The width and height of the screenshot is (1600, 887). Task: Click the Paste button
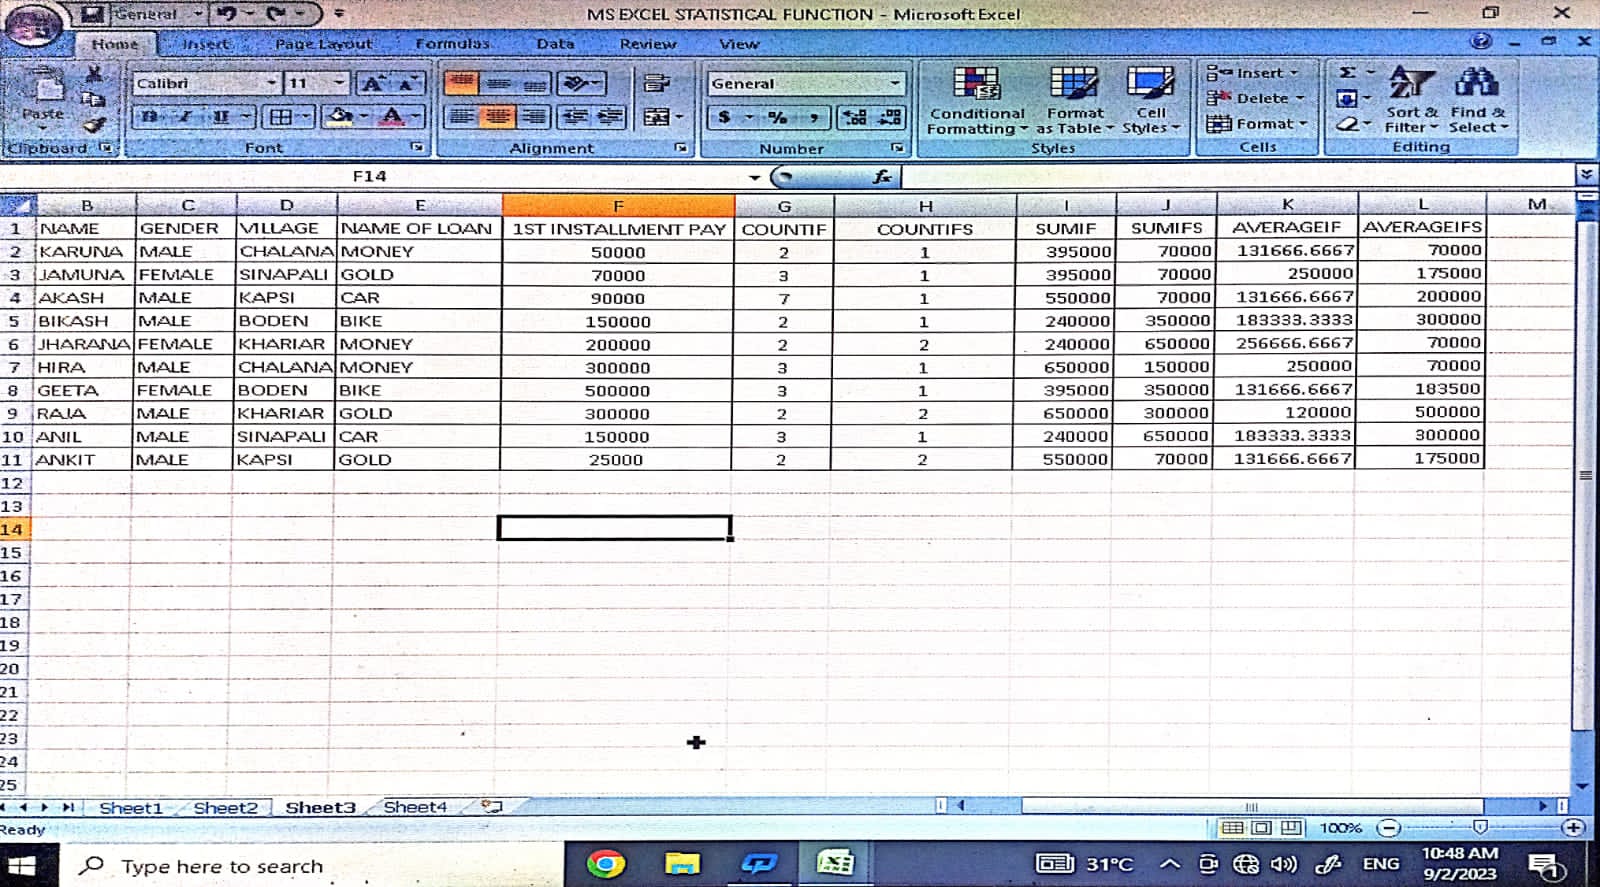[x=43, y=95]
